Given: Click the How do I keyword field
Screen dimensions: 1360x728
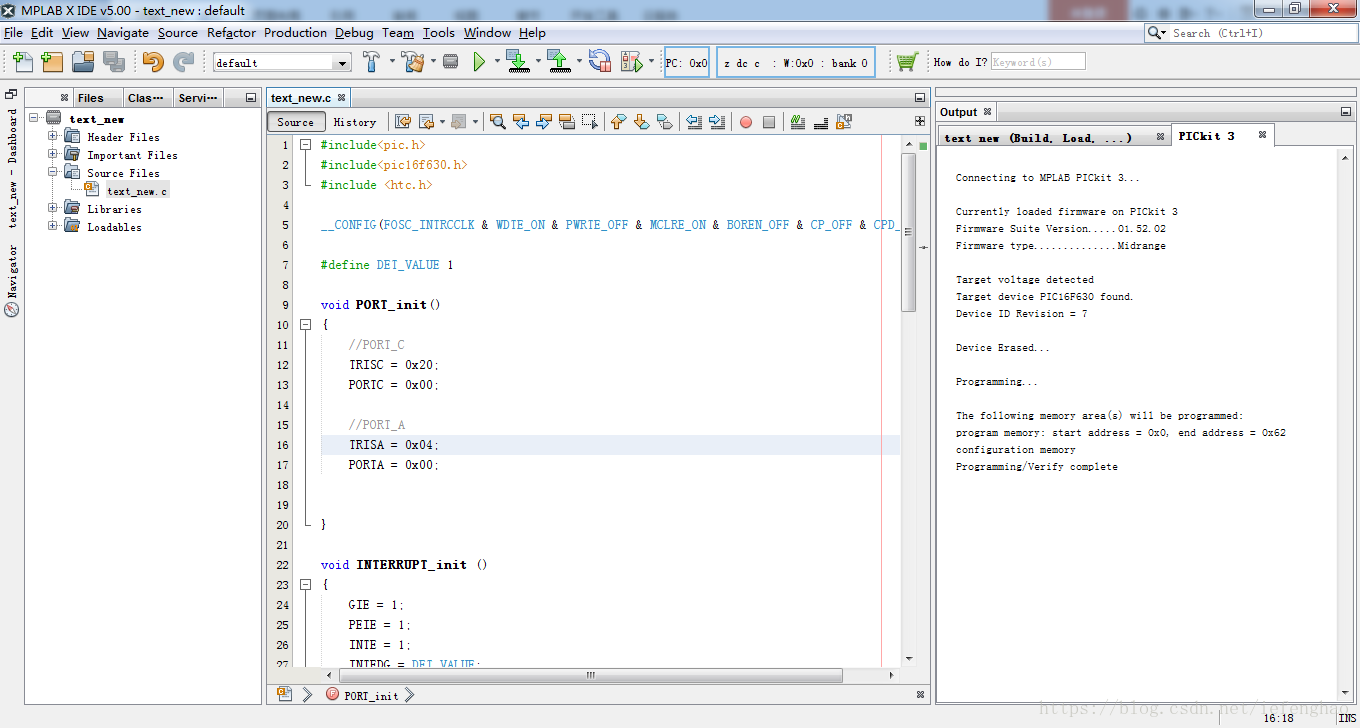Looking at the screenshot, I should [x=1037, y=62].
